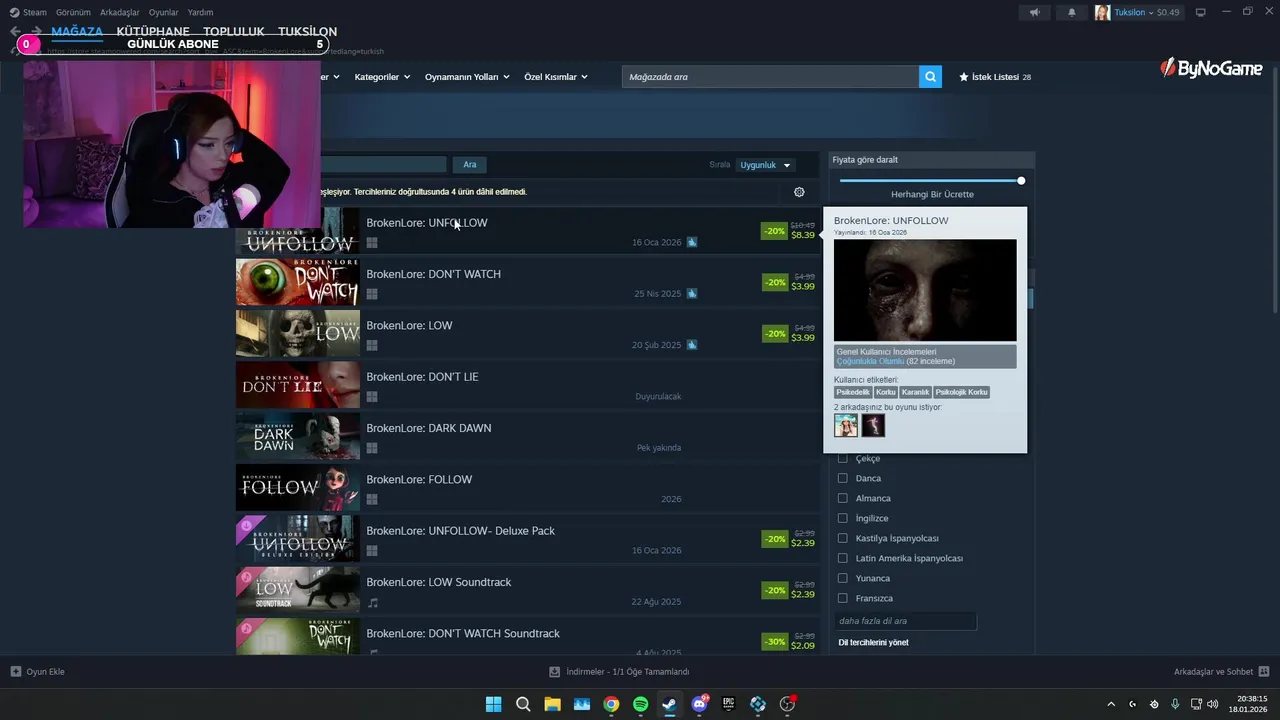
Task: Click the microphone icon in the system tray
Action: point(1175,704)
